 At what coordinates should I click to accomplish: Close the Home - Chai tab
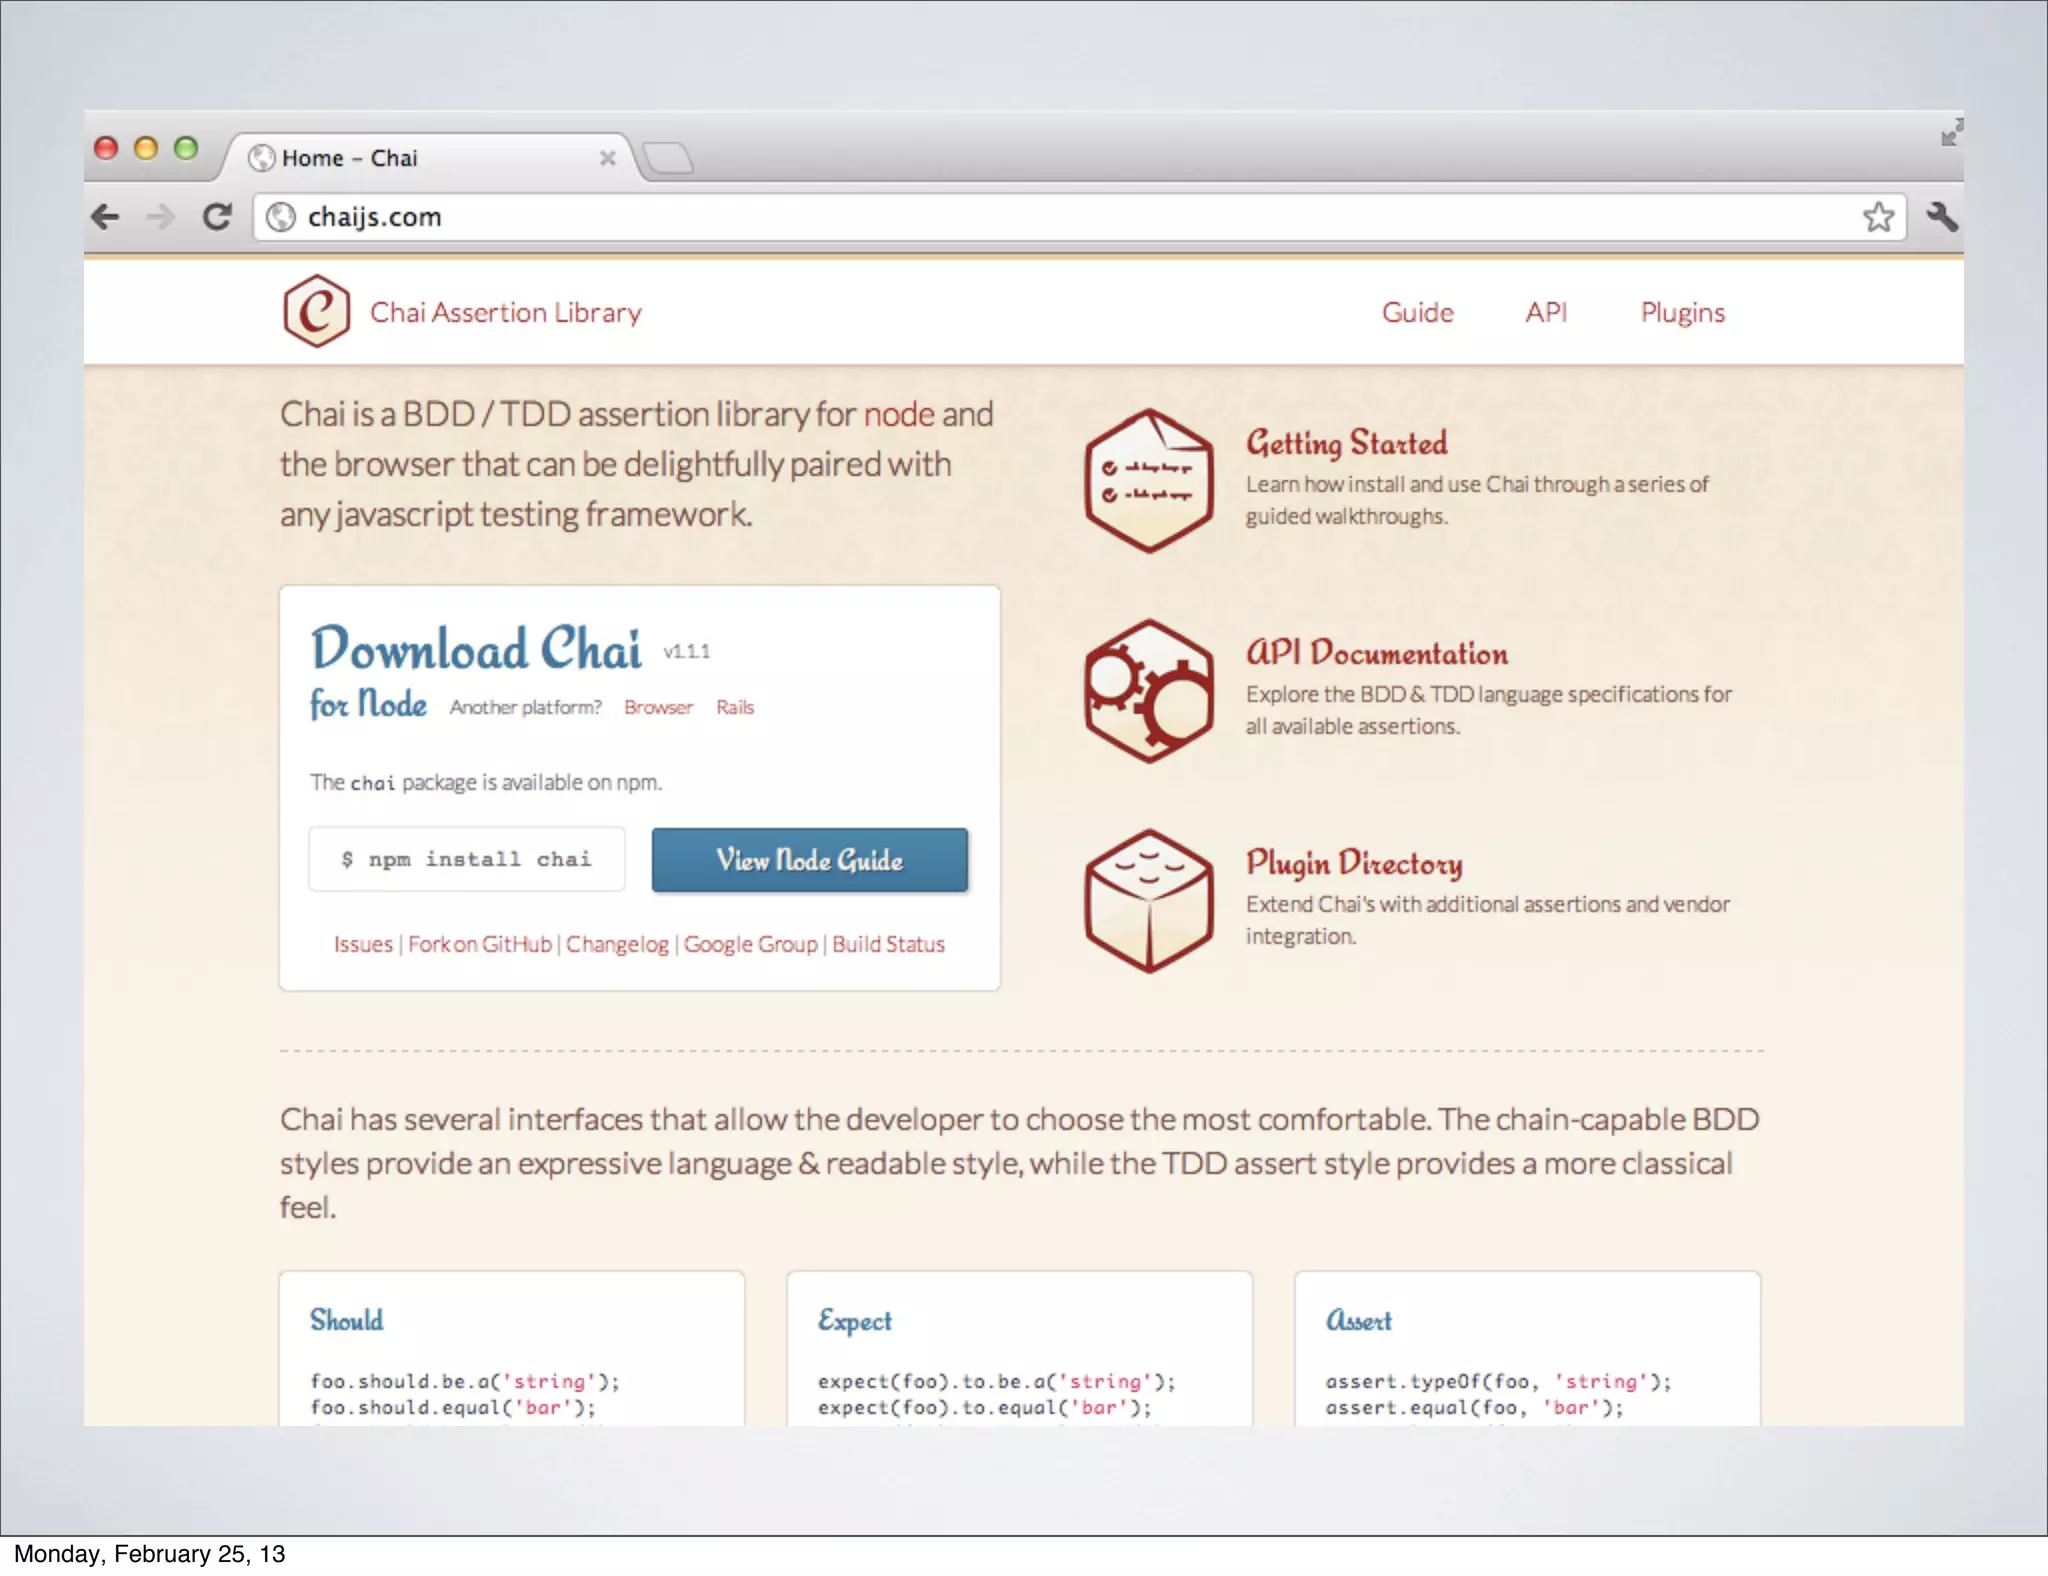pyautogui.click(x=607, y=158)
